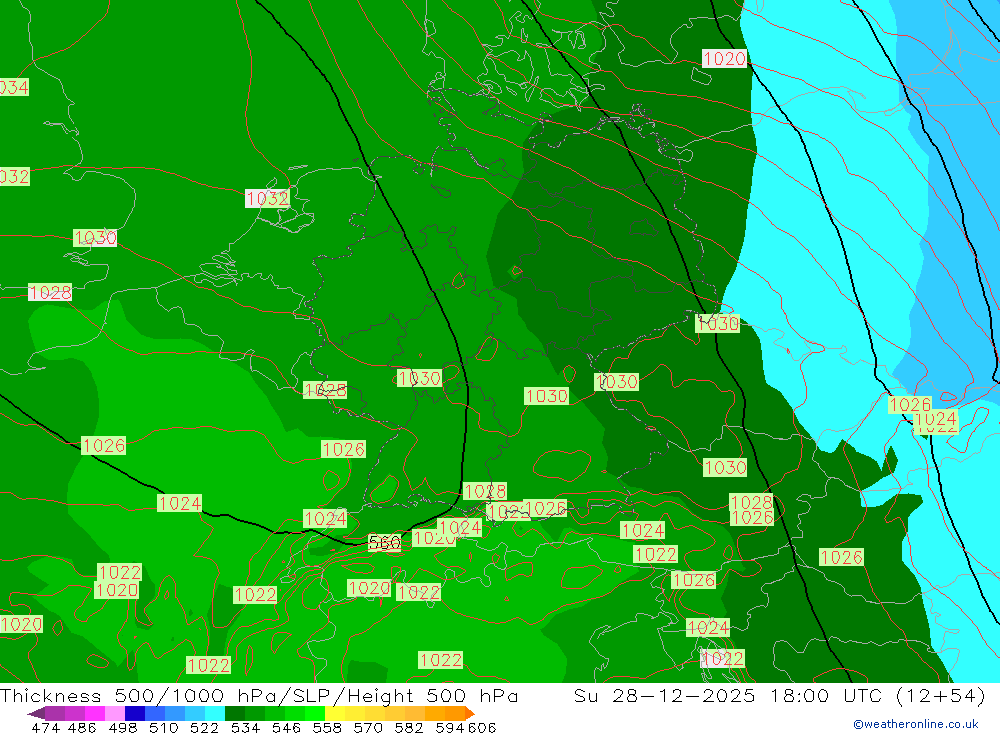Viewport: 1000px width, 733px height.
Task: Pick the light pink legend swatch near 498
Action: point(115,713)
